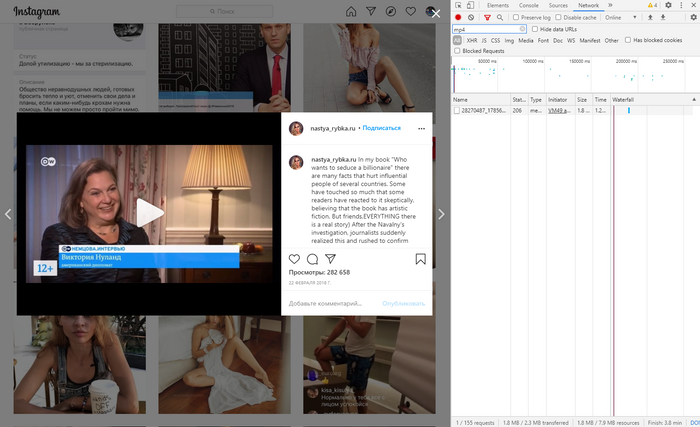Screen dimensions: 700x427
Task: Switch to Elements tab
Action: coord(498,5)
